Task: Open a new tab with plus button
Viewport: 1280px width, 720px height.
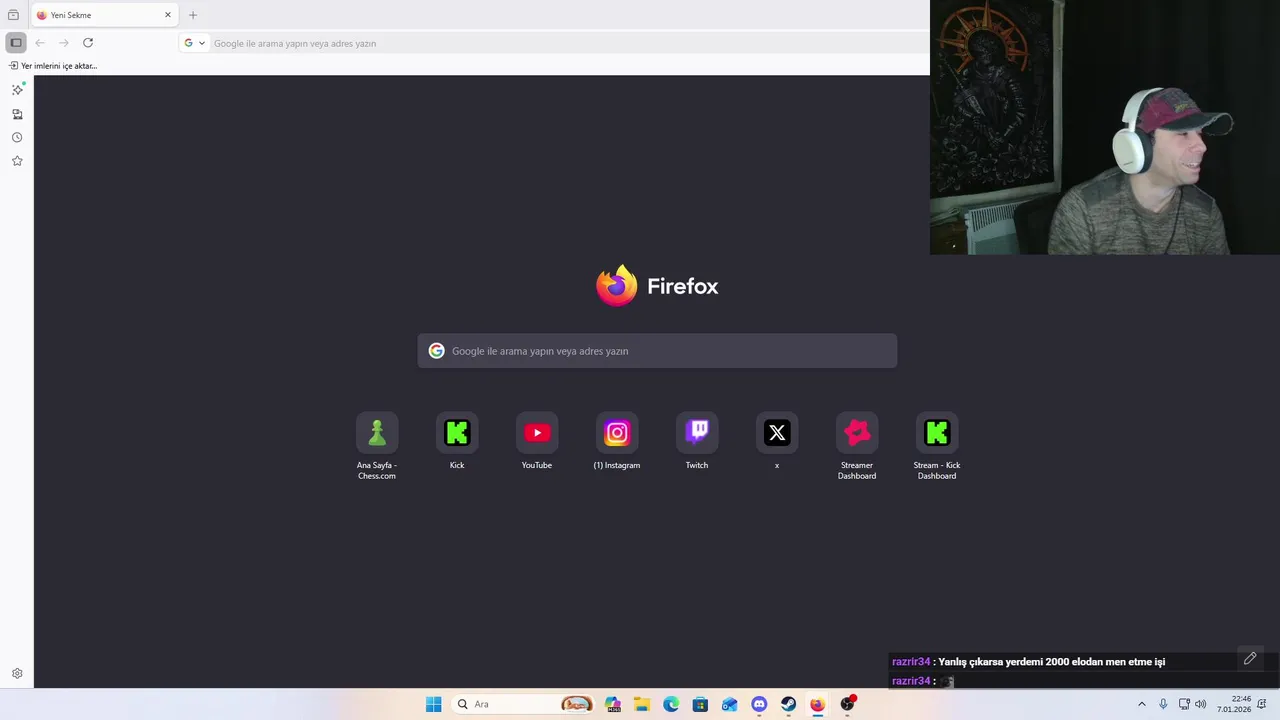Action: 193,15
